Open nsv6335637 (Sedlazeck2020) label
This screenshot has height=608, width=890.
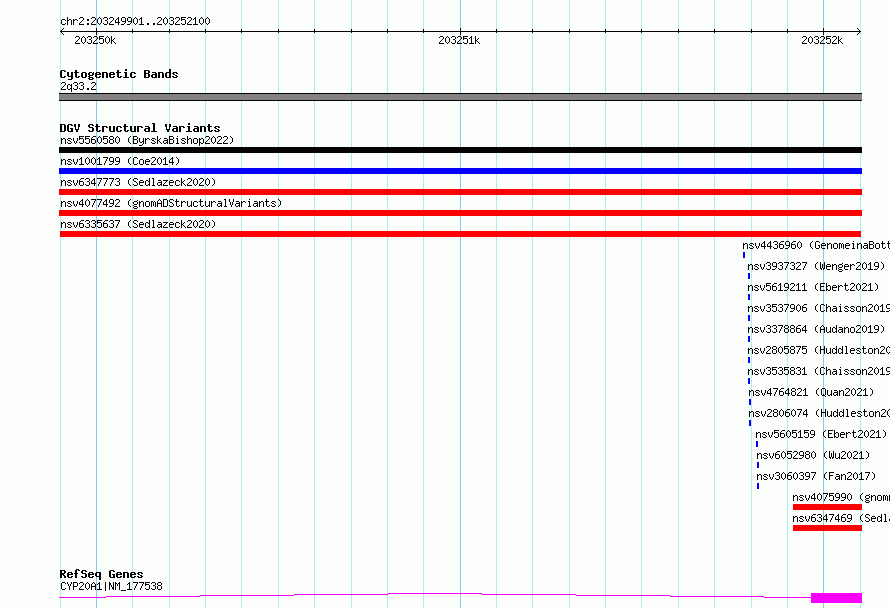coord(138,224)
